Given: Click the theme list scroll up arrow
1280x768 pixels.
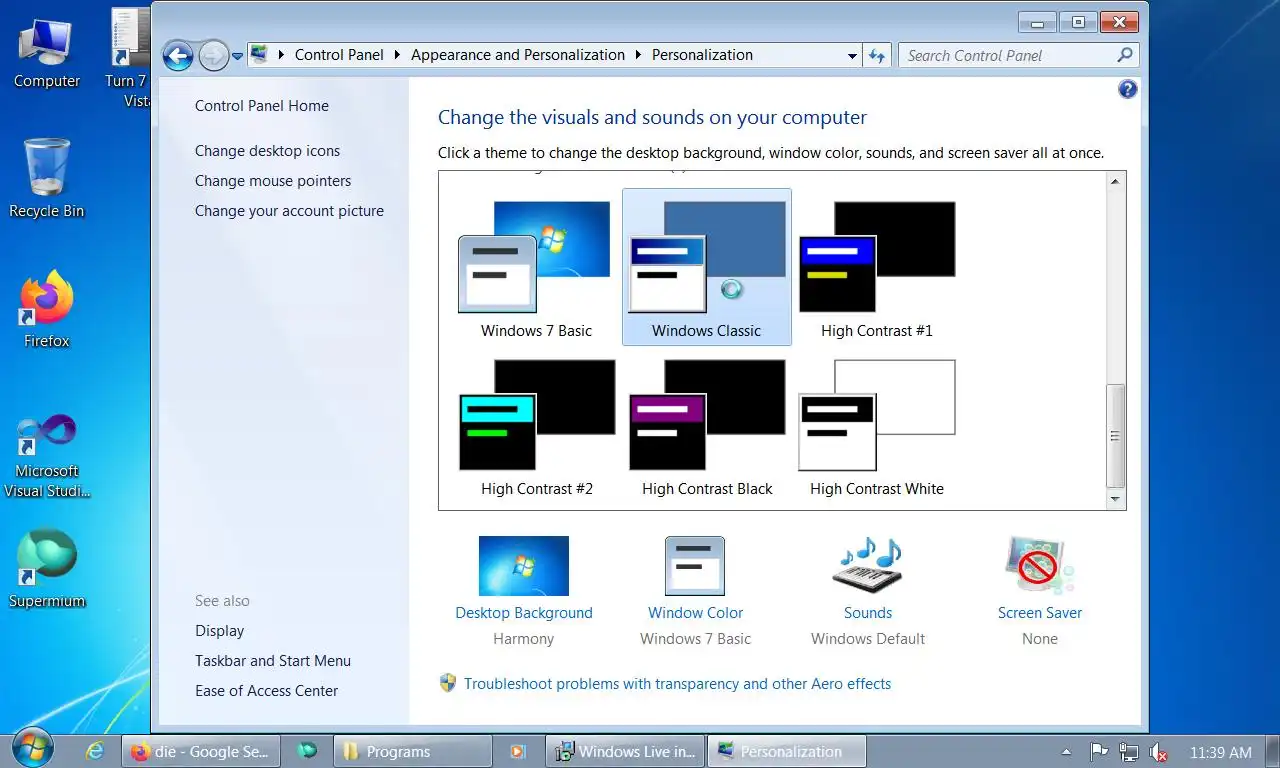Looking at the screenshot, I should [1115, 182].
